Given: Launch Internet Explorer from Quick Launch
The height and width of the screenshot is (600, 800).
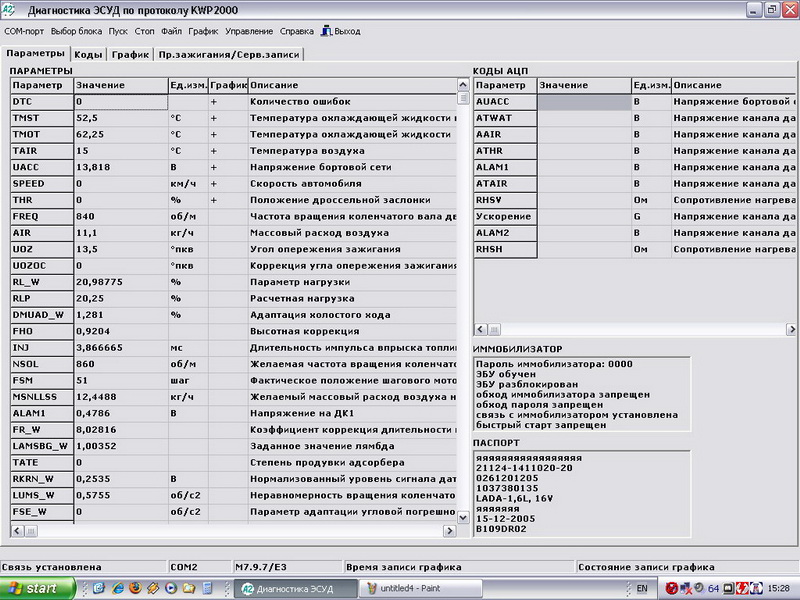Looking at the screenshot, I should click(119, 588).
